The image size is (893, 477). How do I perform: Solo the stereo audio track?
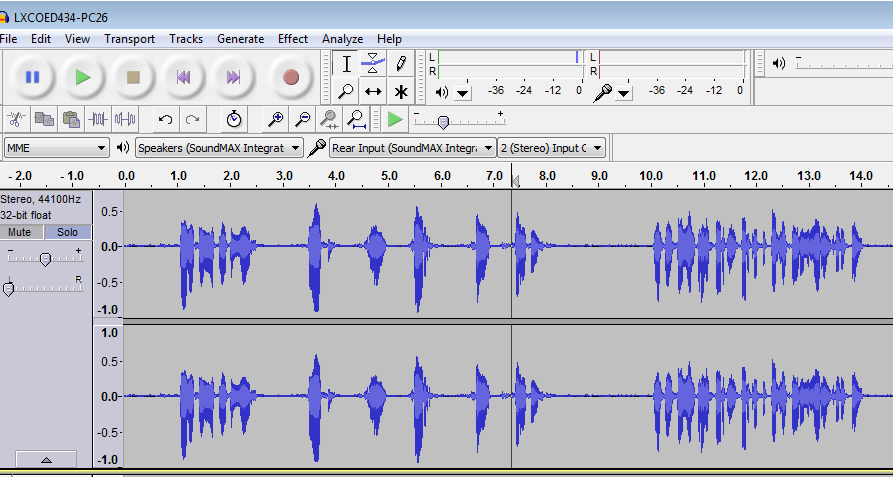click(x=67, y=232)
